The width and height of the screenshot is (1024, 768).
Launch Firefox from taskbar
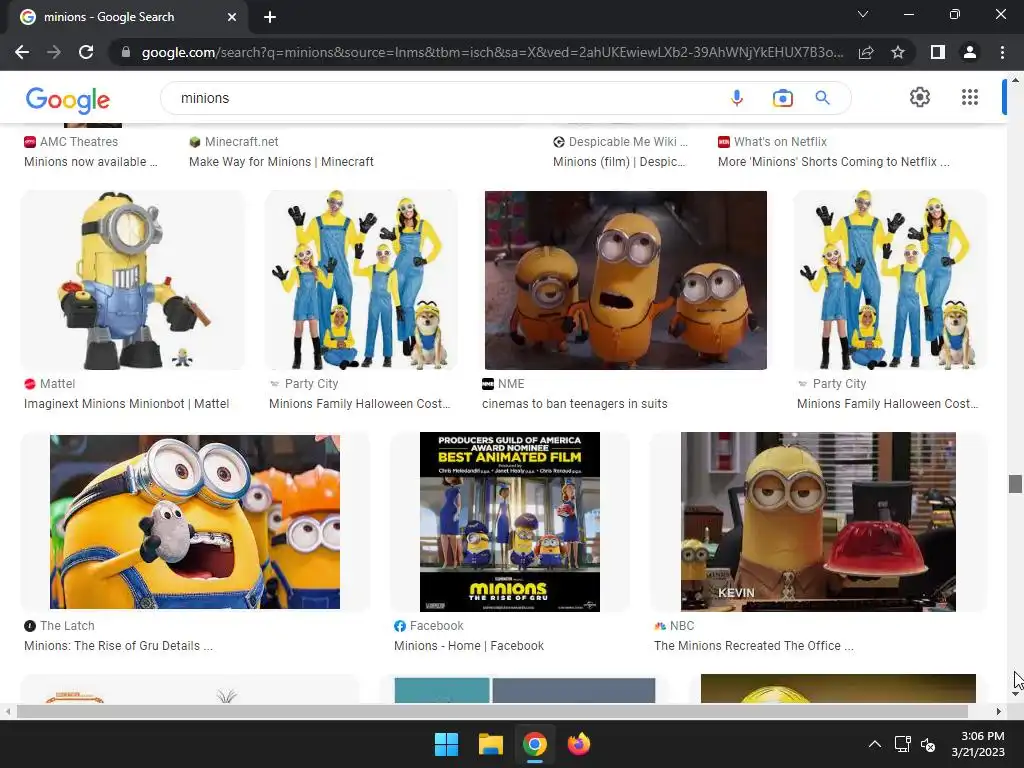(x=579, y=744)
